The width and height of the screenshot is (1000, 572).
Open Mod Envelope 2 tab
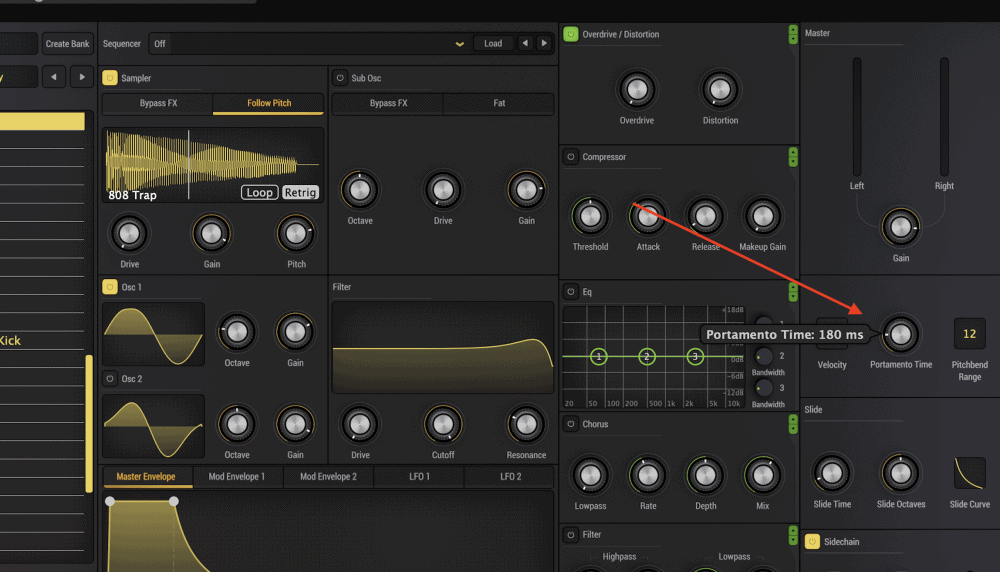pyautogui.click(x=328, y=476)
